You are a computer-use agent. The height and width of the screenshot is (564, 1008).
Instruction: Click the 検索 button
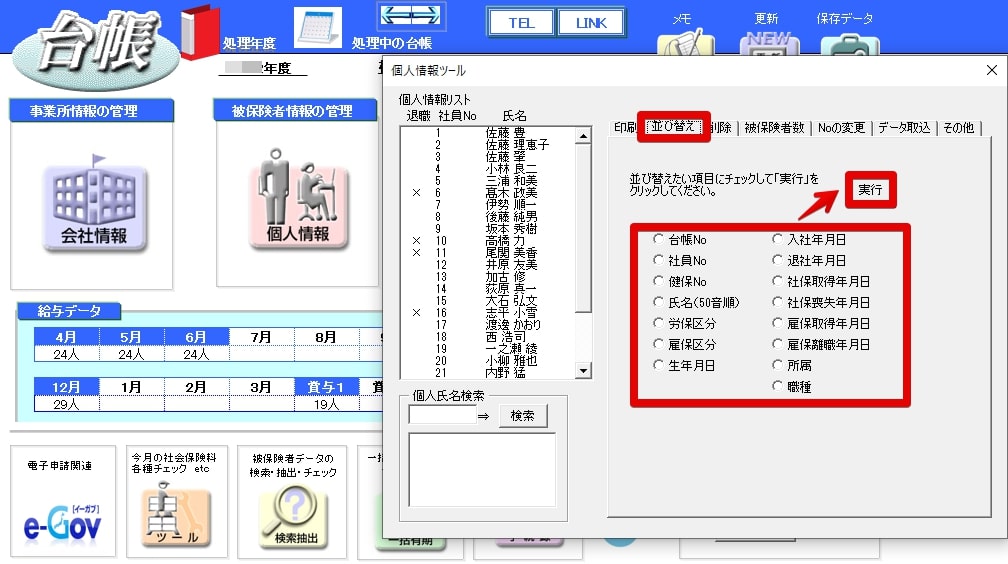(522, 415)
